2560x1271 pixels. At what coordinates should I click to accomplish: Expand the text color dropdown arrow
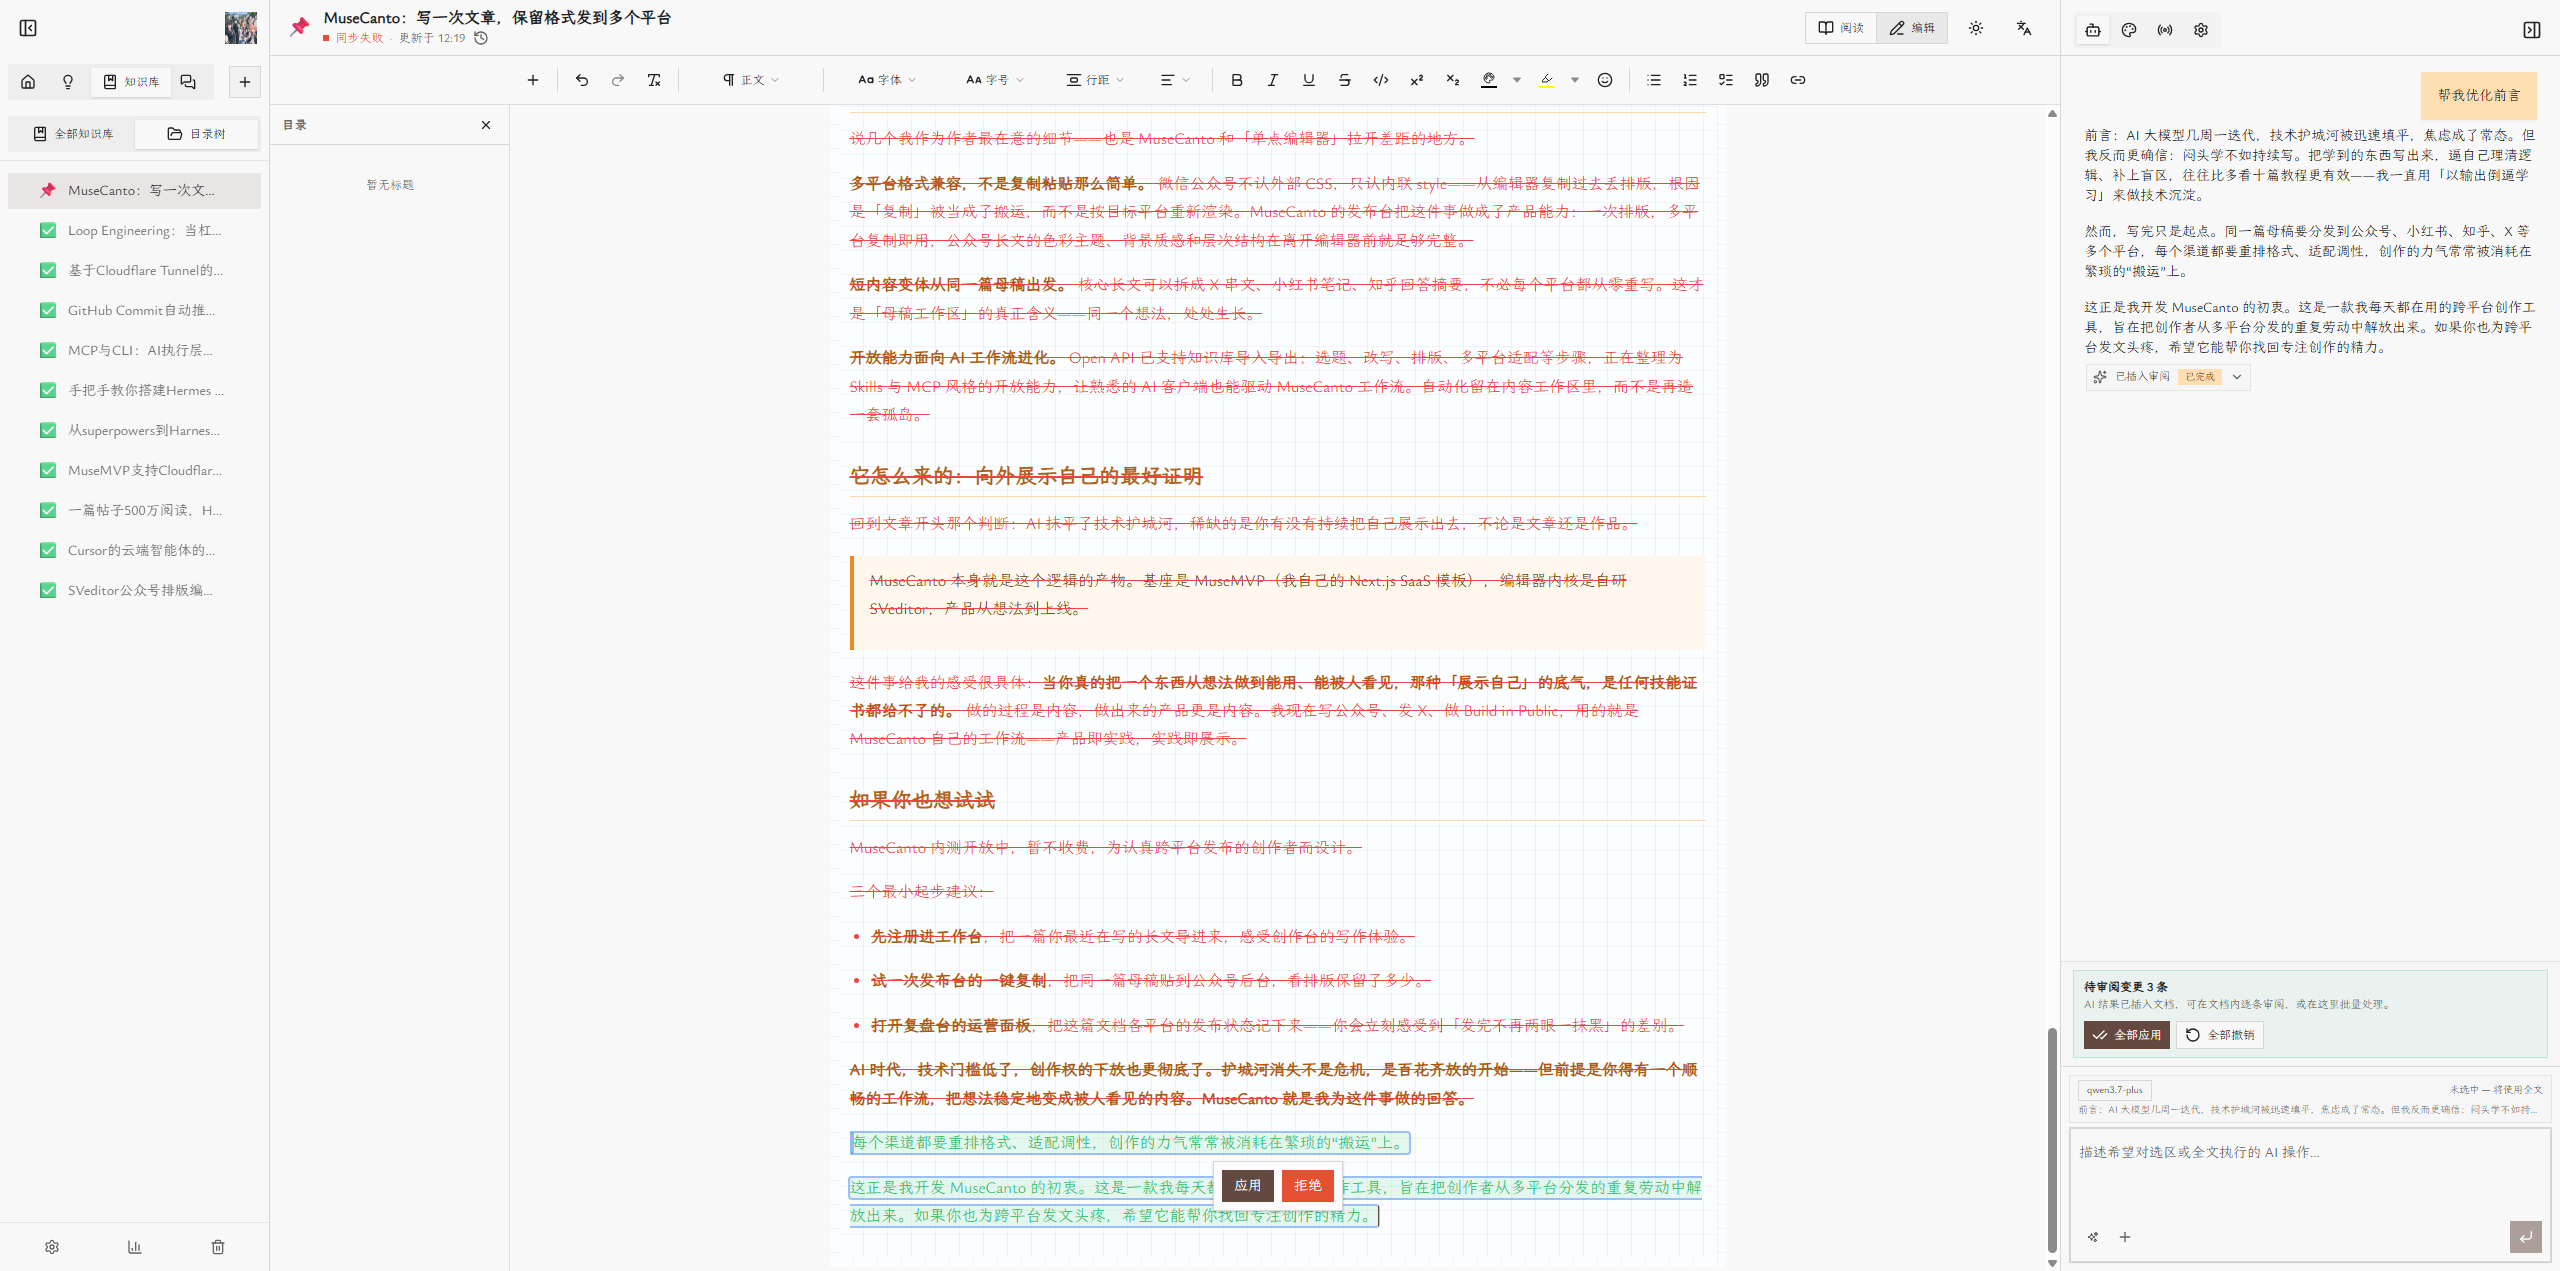(x=1517, y=80)
